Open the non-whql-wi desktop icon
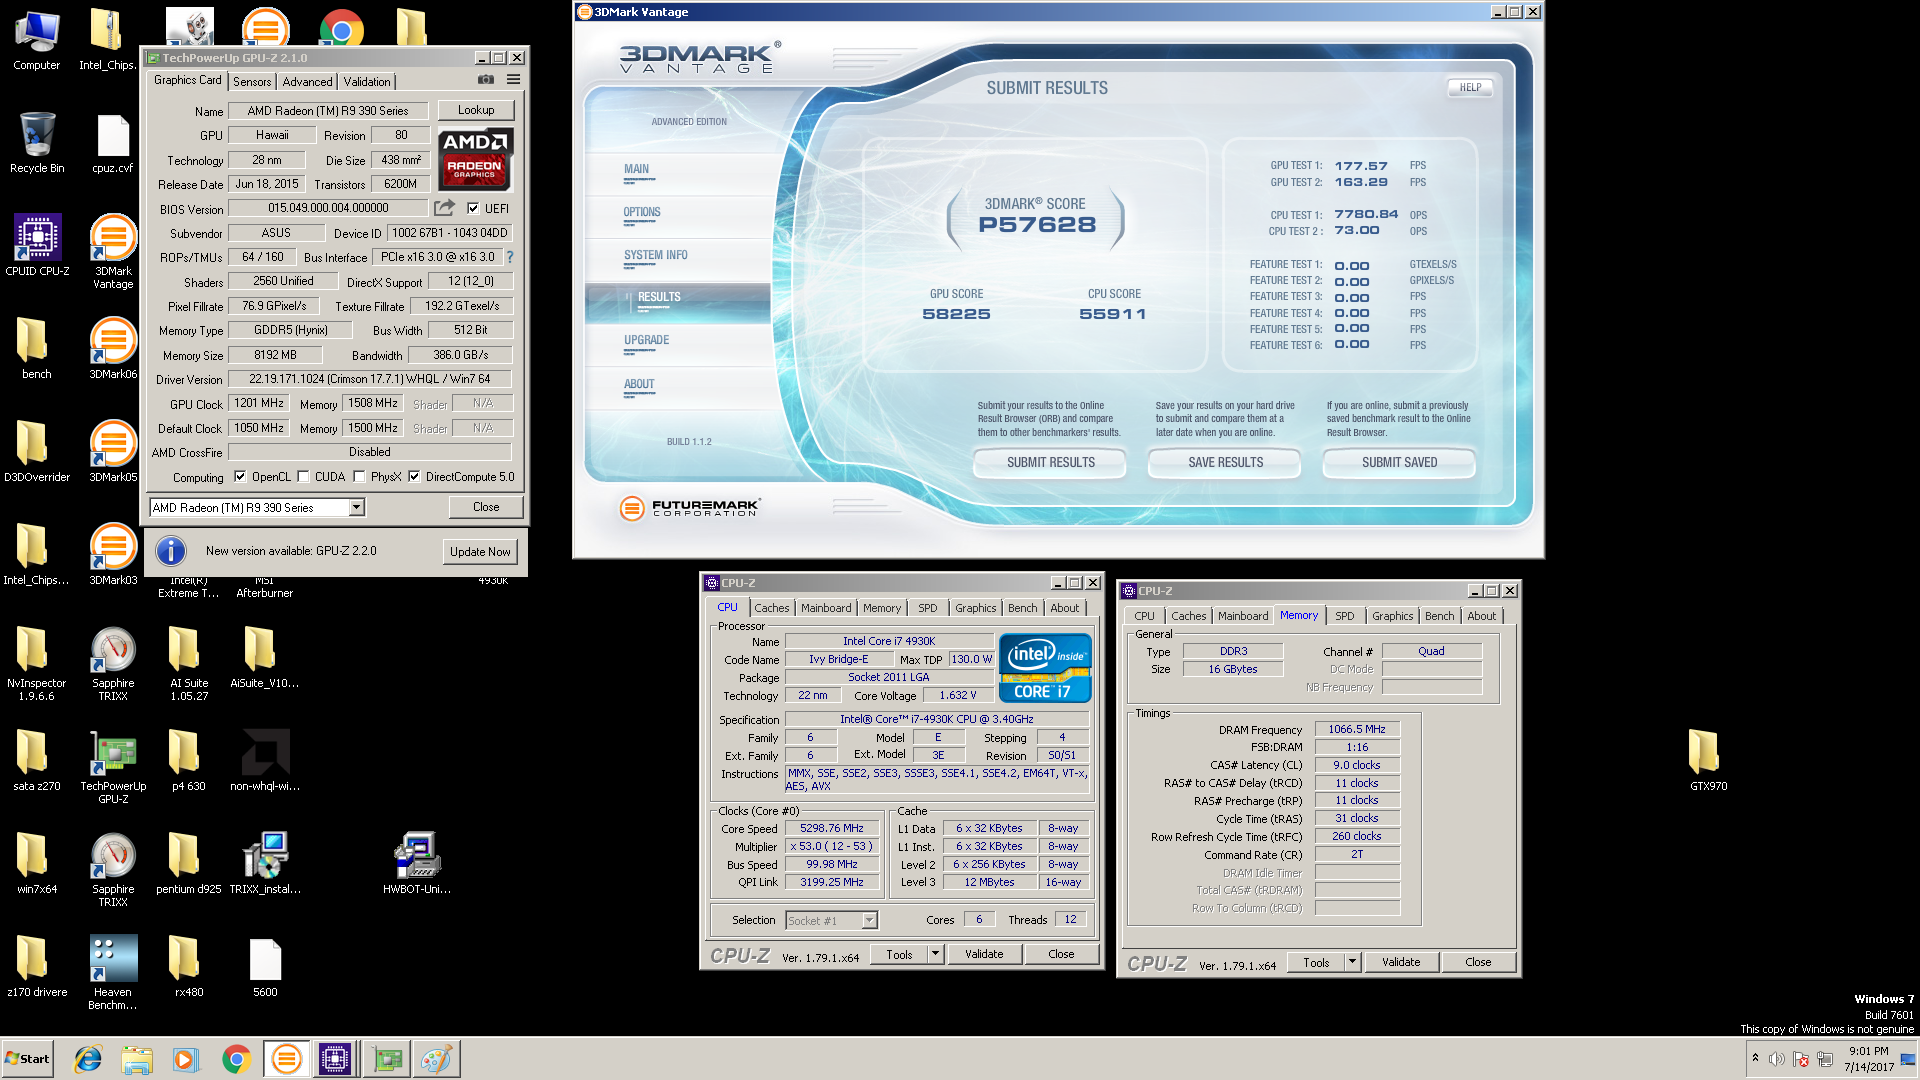This screenshot has height=1080, width=1920. click(x=265, y=760)
